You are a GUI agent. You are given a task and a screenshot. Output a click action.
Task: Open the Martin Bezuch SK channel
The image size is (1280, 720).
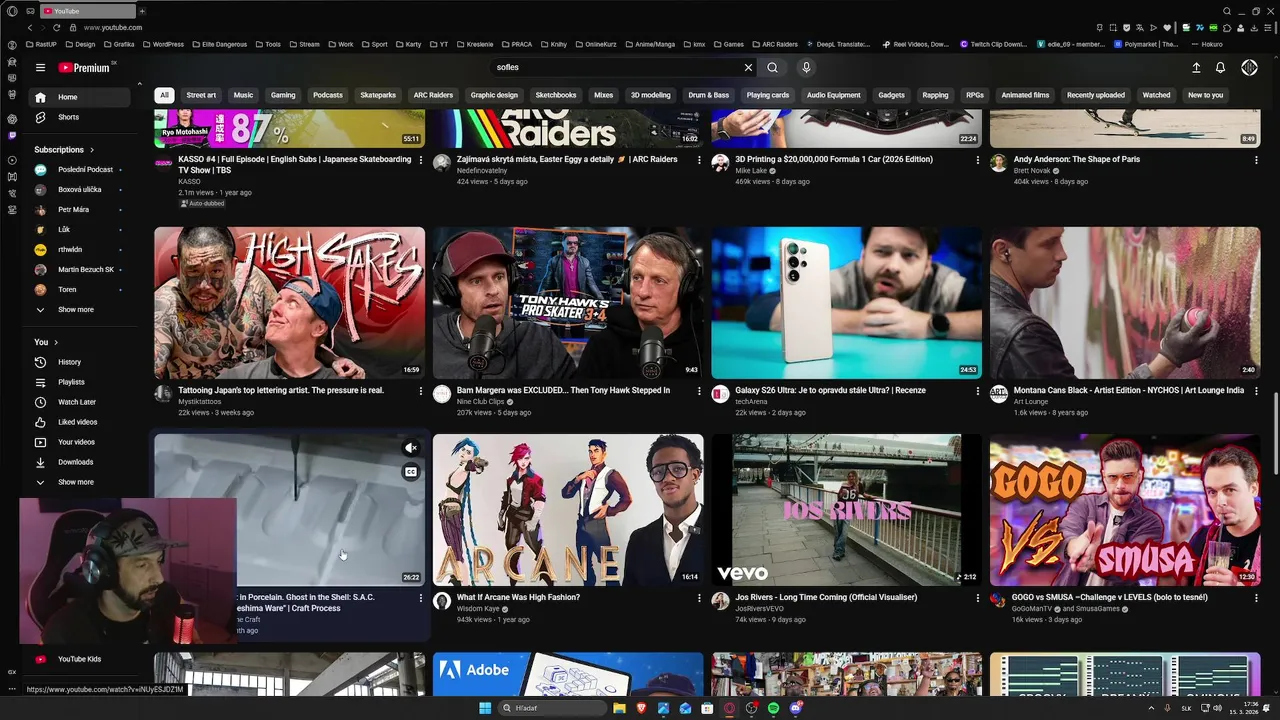pos(80,270)
